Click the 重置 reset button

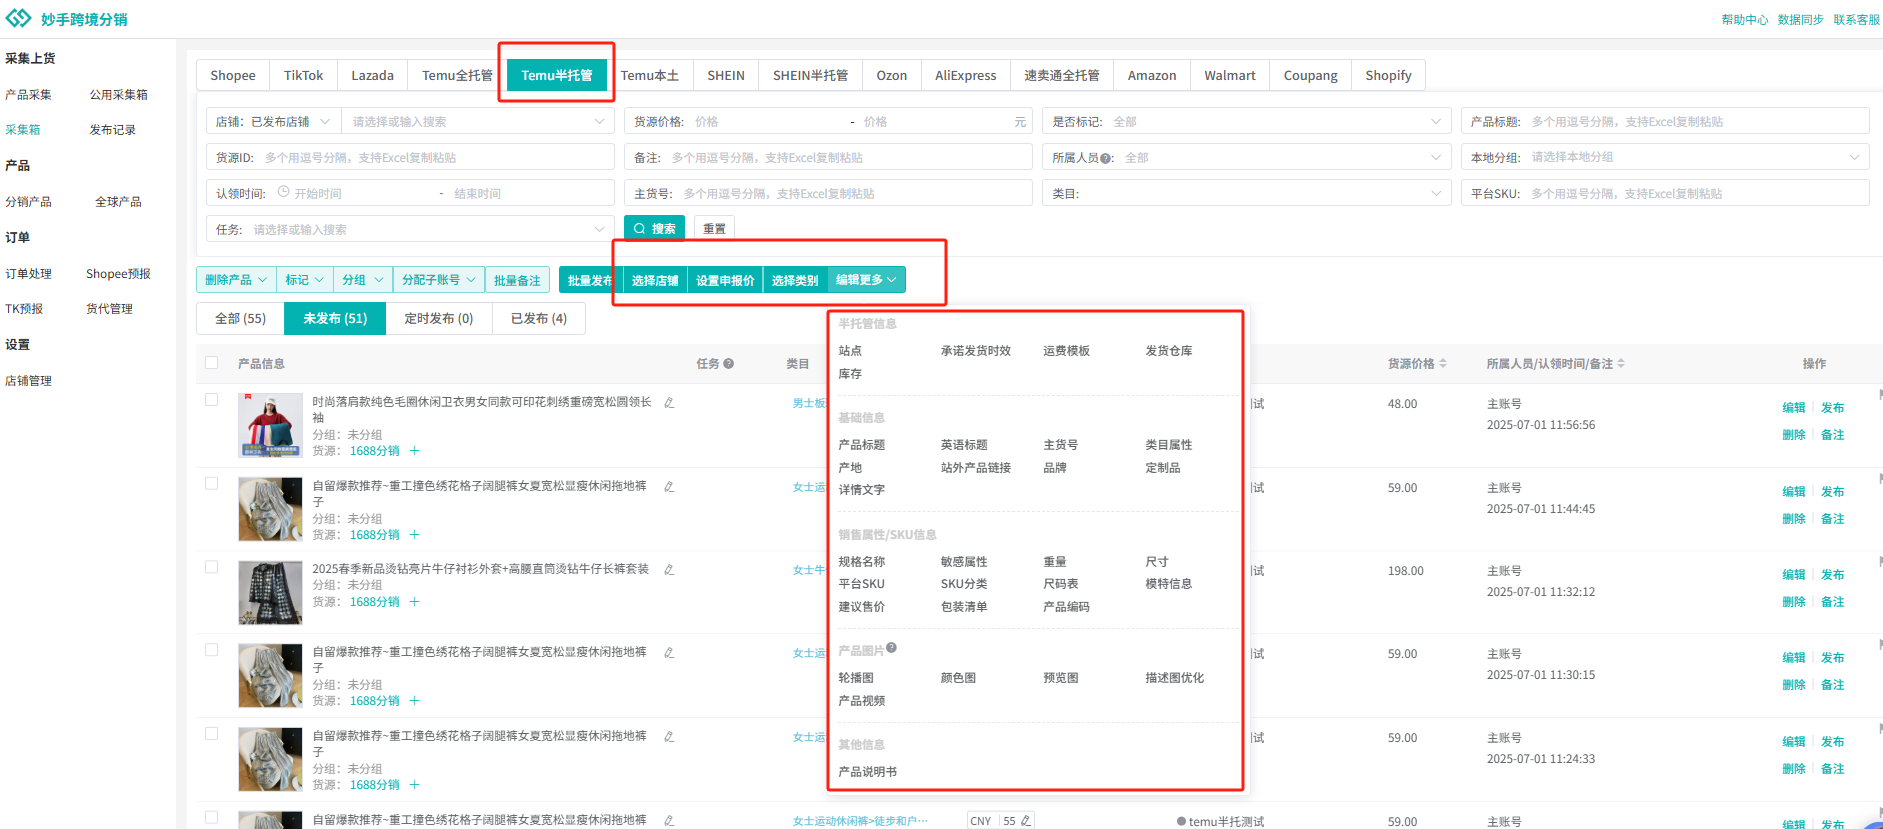[714, 229]
